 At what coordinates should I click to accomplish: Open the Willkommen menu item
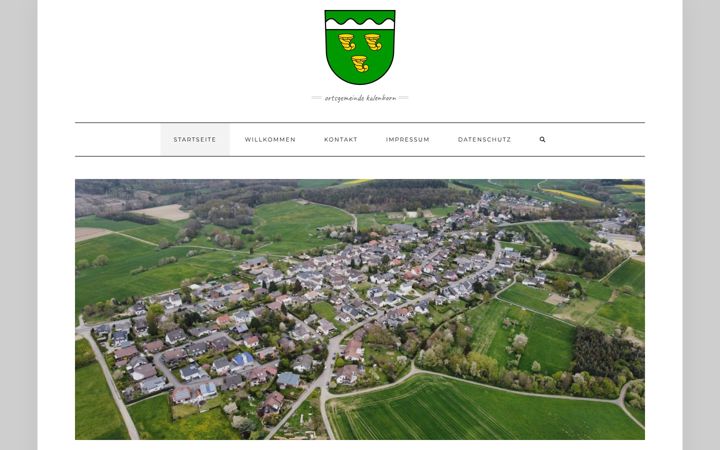click(270, 140)
